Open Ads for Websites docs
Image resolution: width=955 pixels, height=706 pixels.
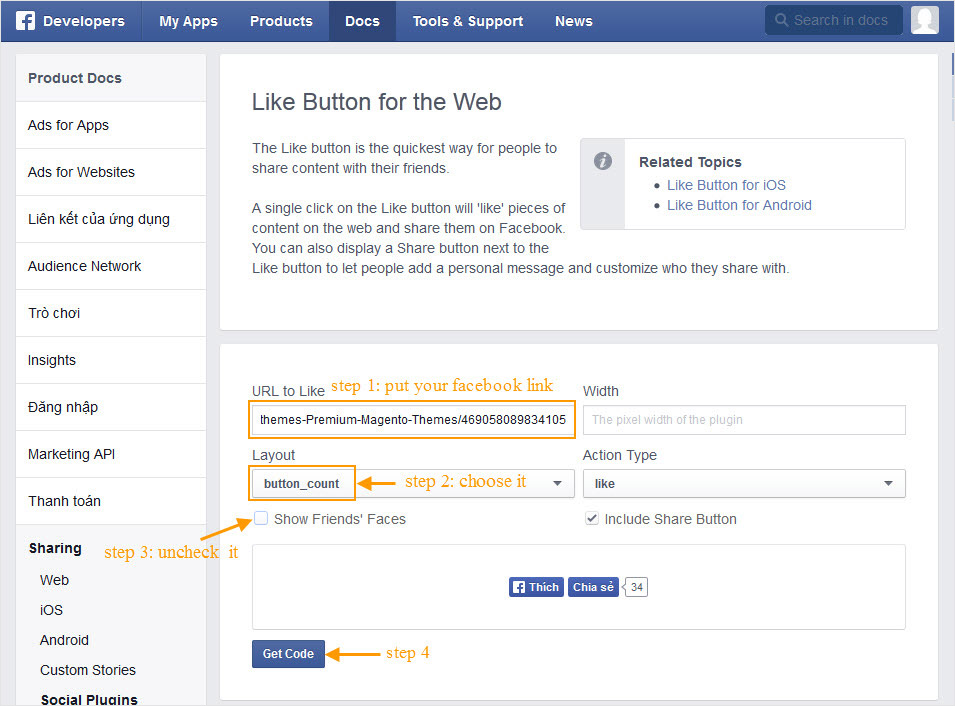click(x=111, y=172)
